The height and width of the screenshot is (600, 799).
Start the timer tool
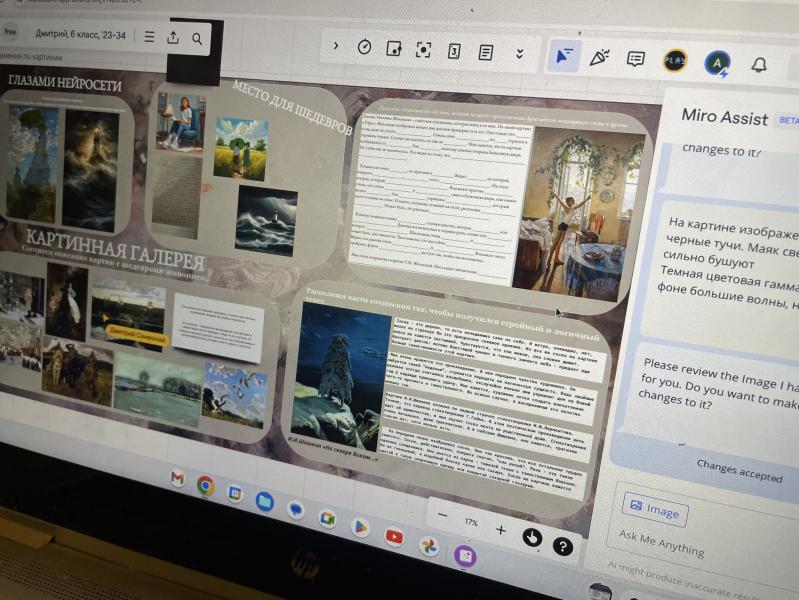pyautogui.click(x=364, y=47)
